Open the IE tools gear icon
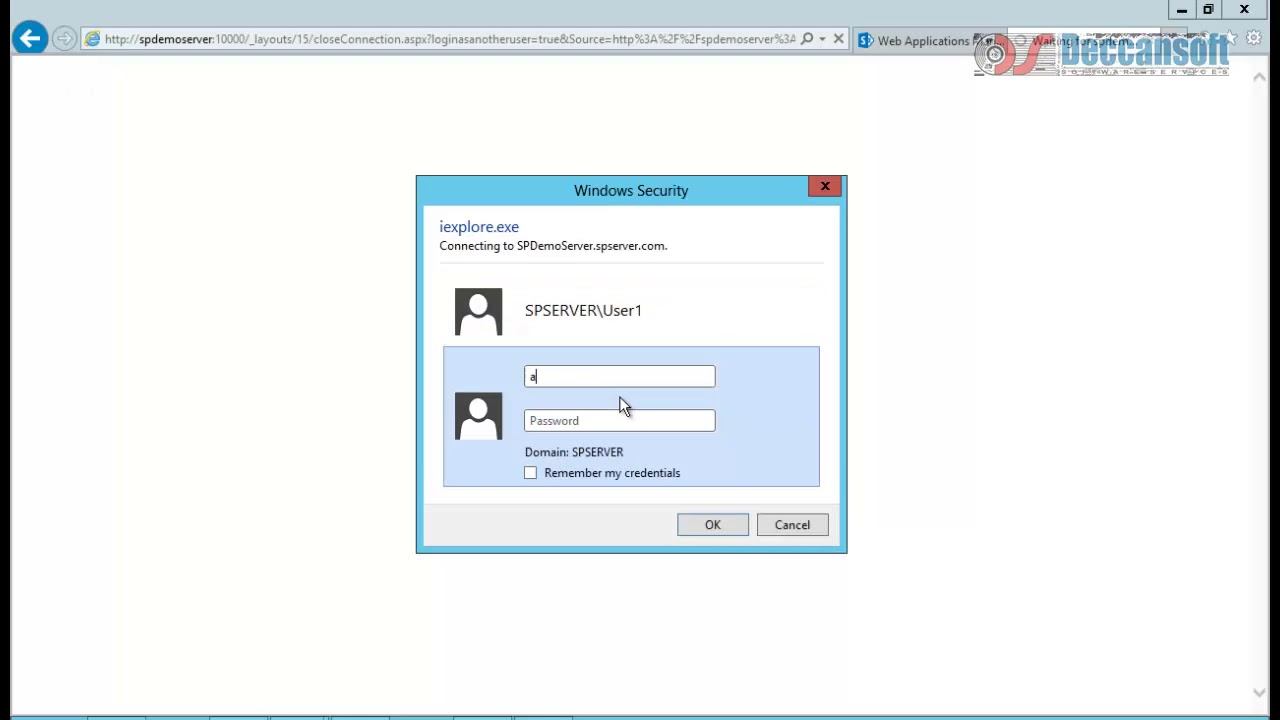This screenshot has height=720, width=1280. click(x=1253, y=39)
